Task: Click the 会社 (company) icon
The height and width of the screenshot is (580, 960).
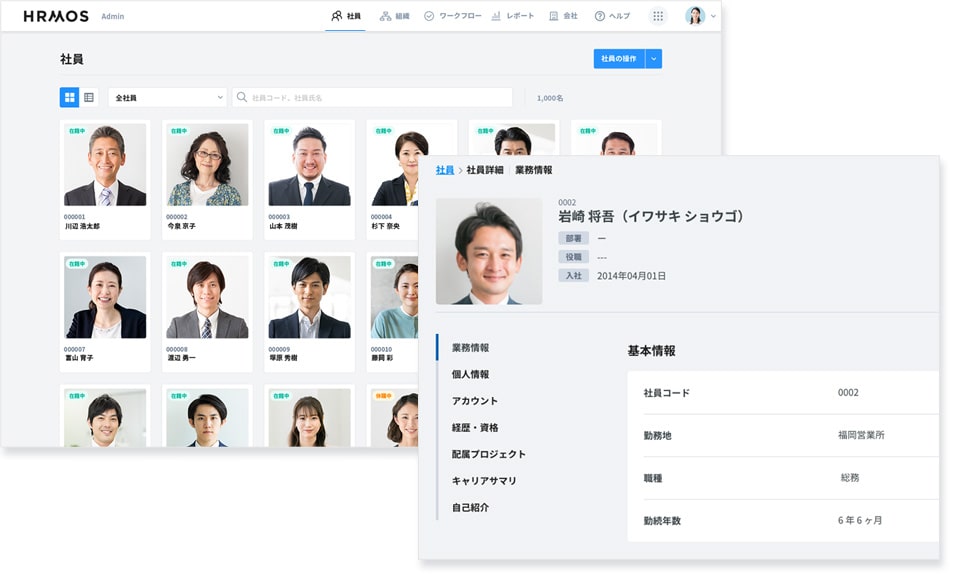Action: pos(552,16)
